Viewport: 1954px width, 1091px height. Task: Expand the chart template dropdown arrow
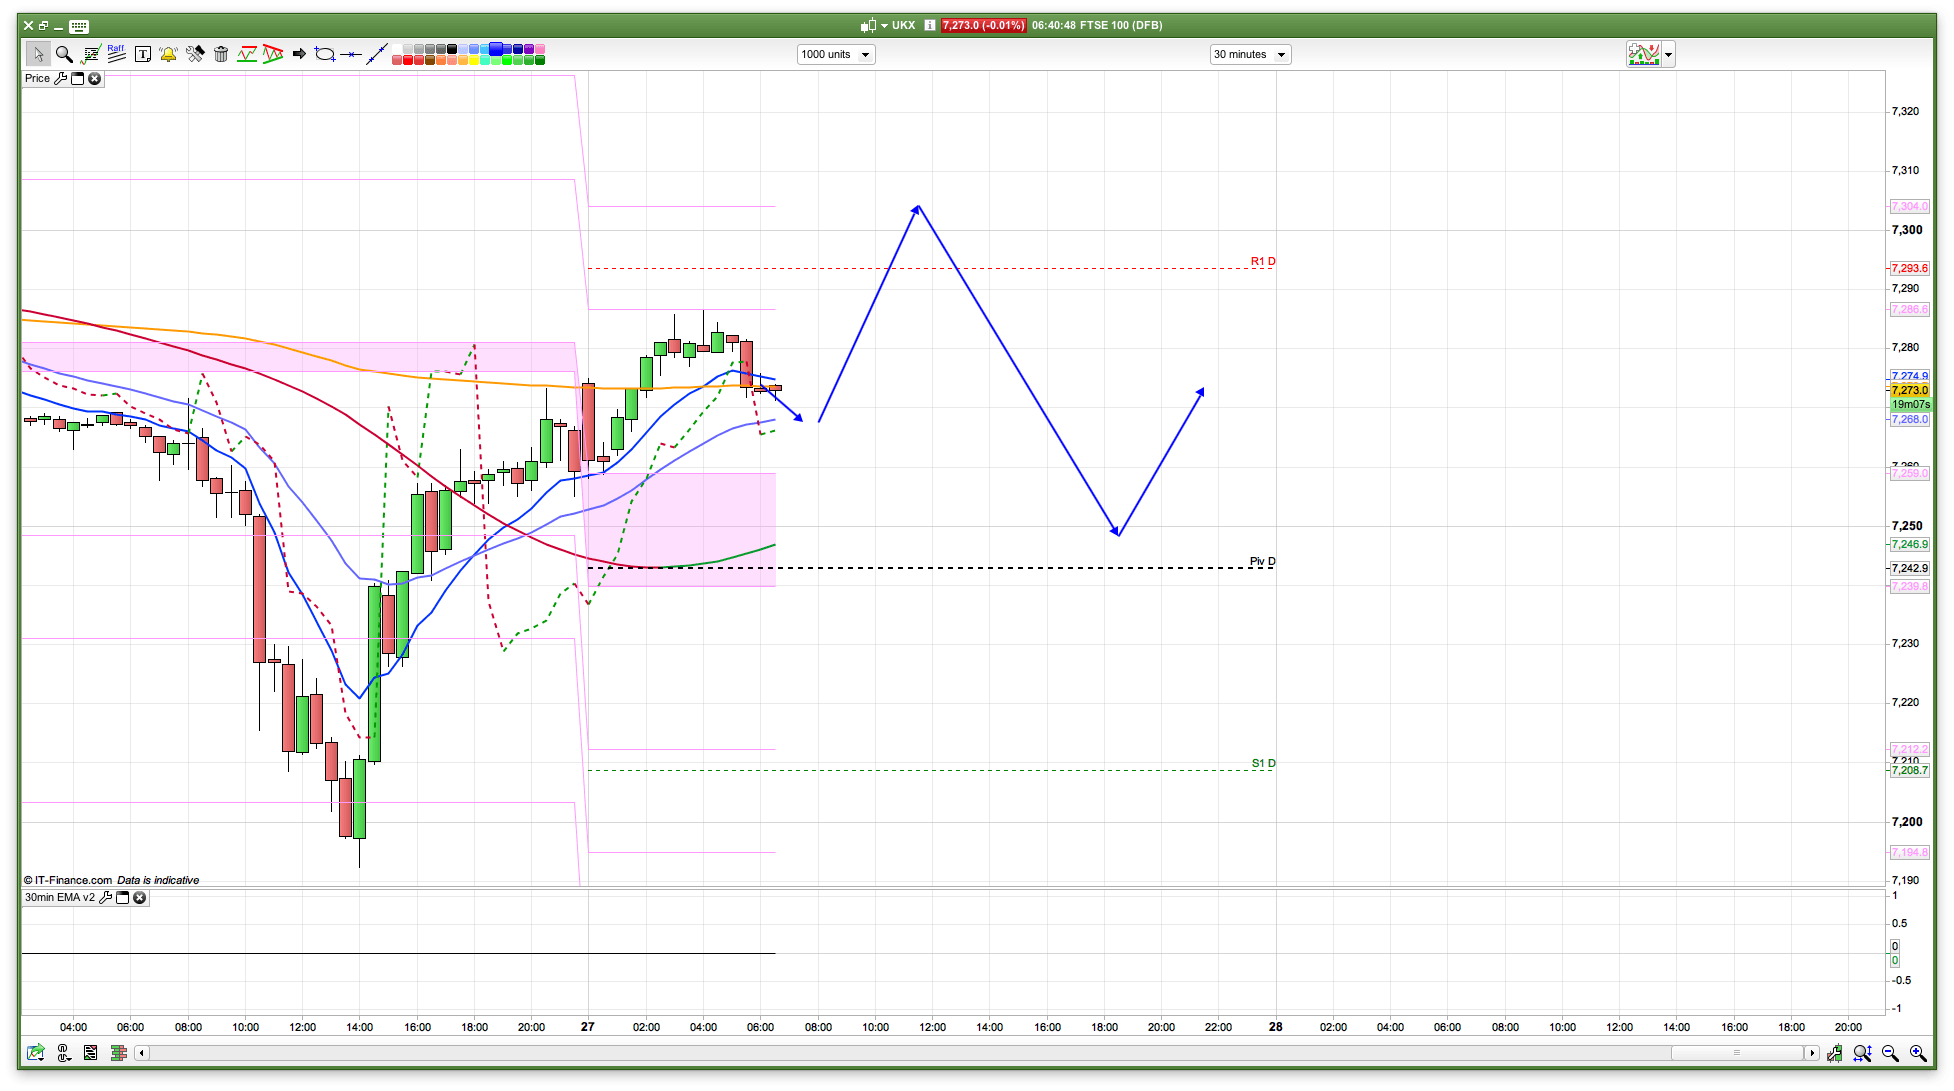[x=1668, y=55]
